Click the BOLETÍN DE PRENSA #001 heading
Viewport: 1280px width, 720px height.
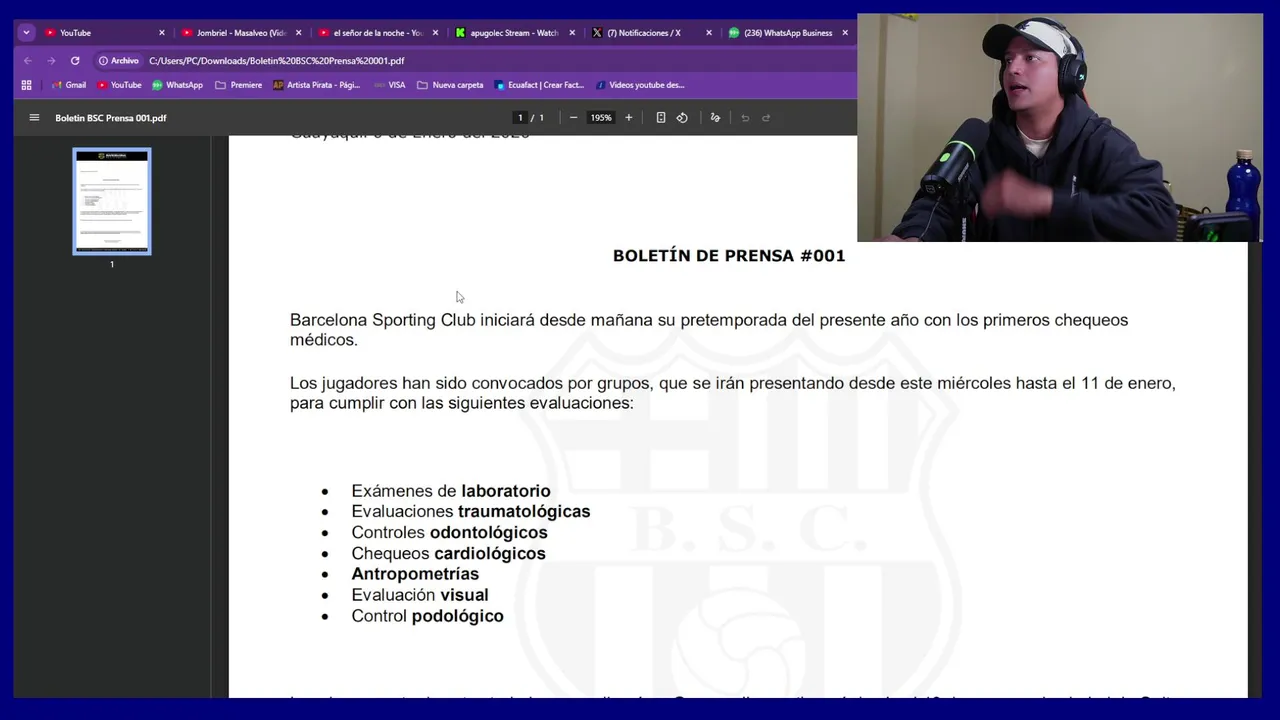coord(729,256)
